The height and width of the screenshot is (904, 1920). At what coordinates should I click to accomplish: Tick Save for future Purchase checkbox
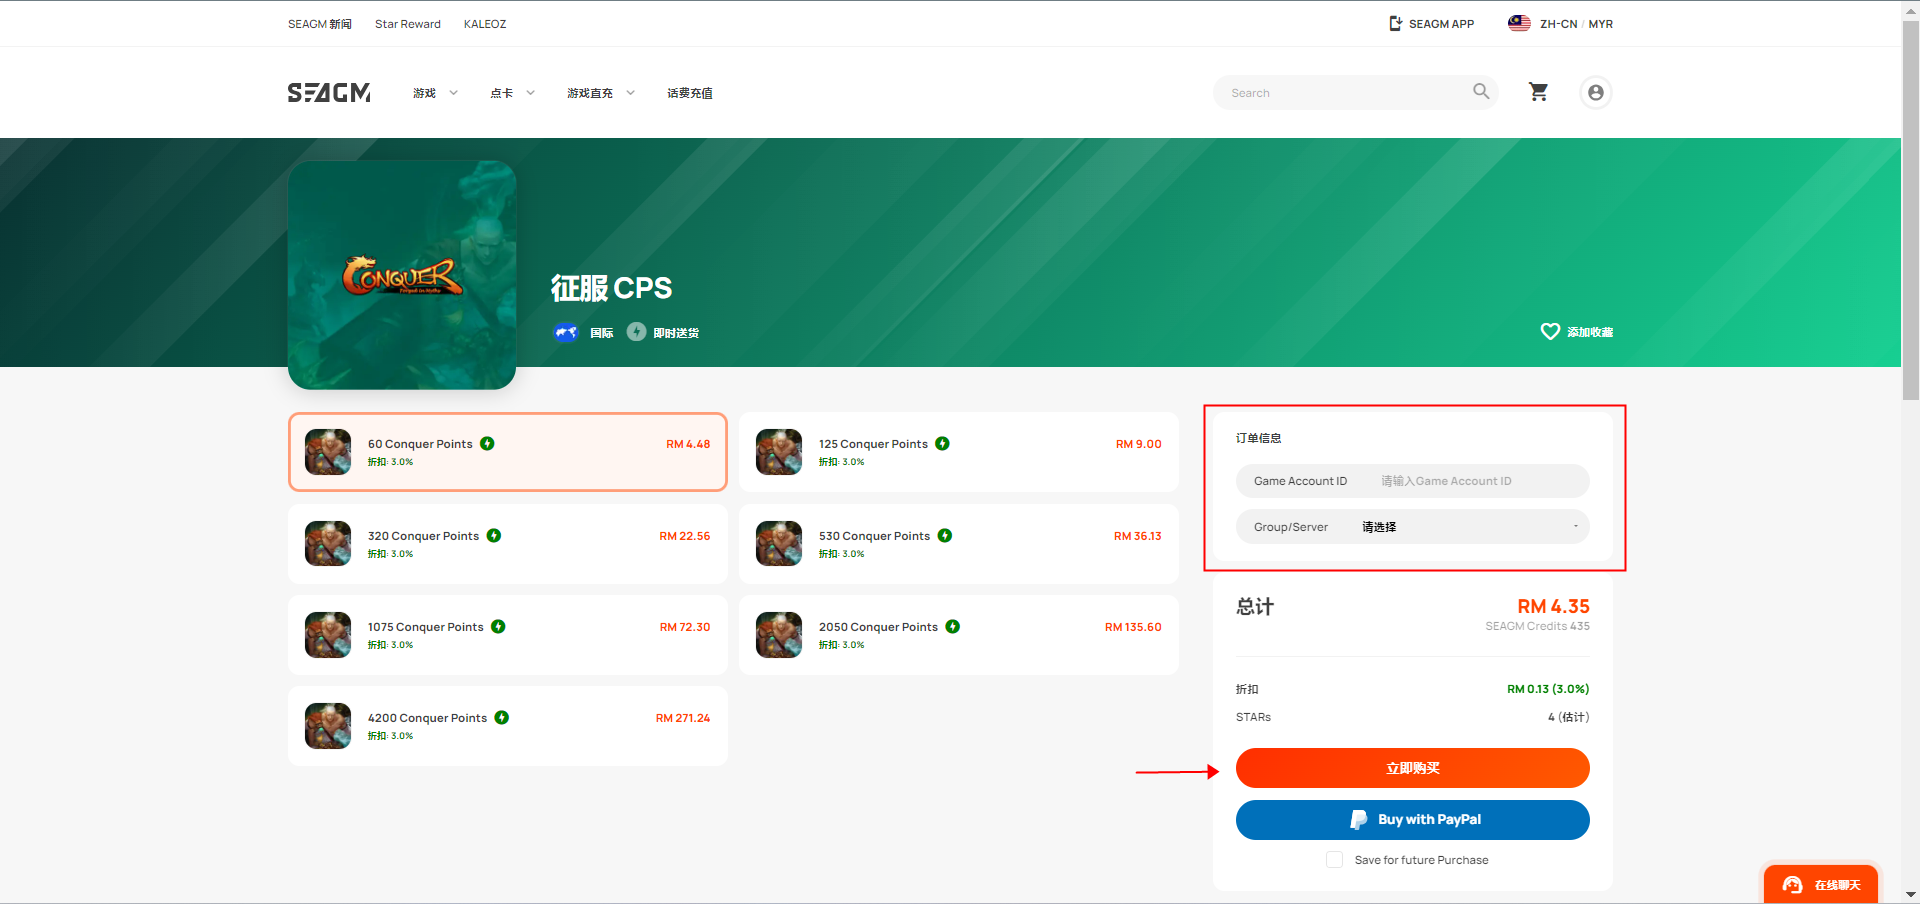pos(1334,859)
